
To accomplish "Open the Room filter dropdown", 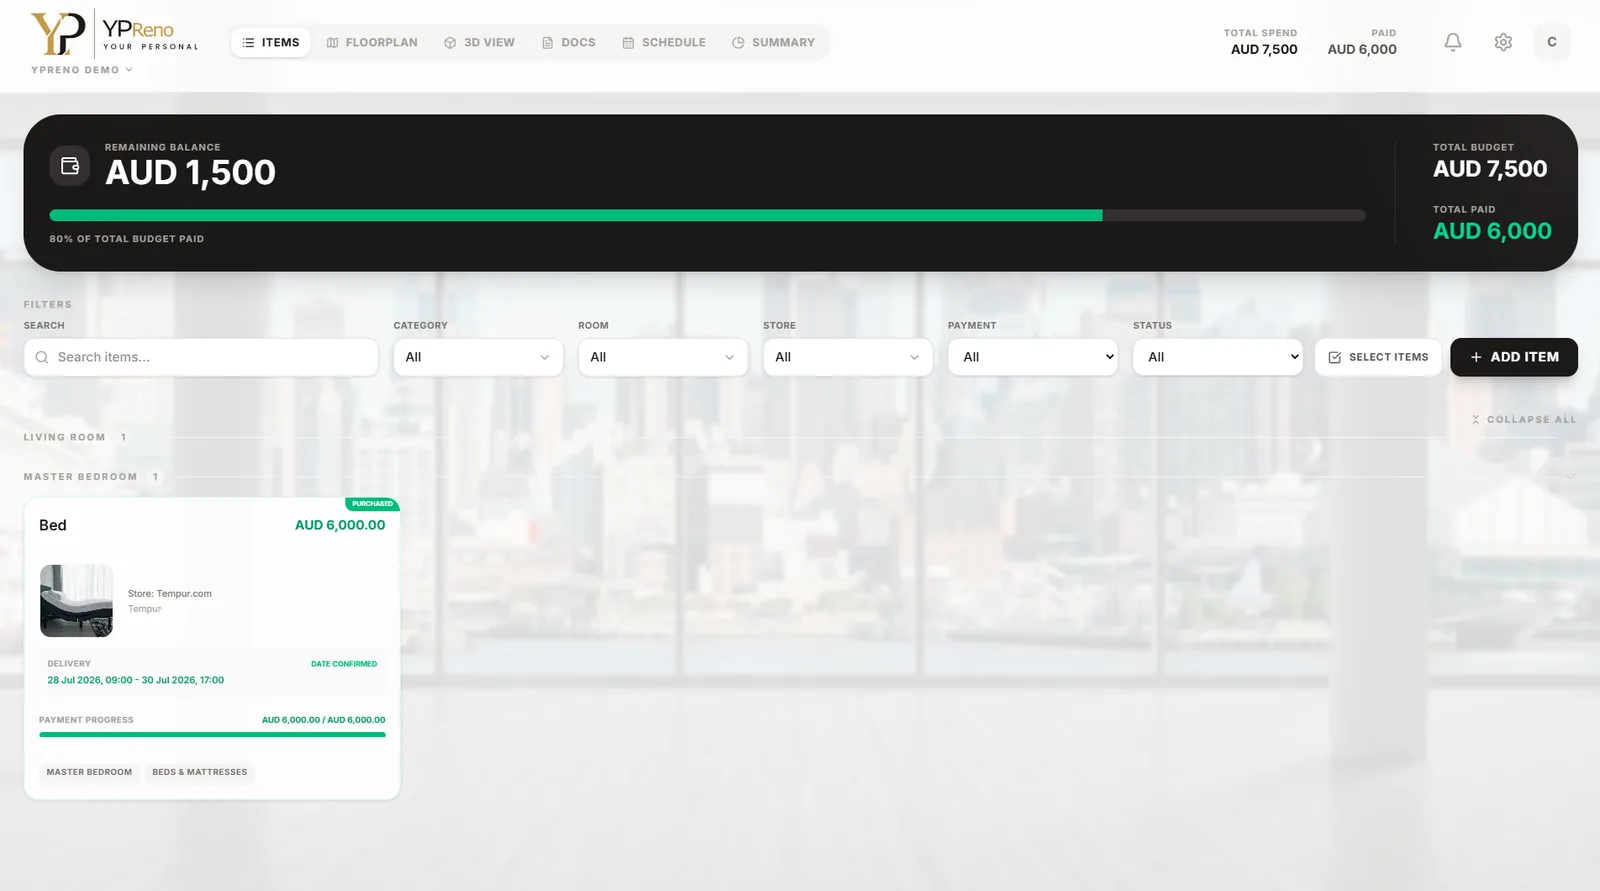I will [663, 357].
